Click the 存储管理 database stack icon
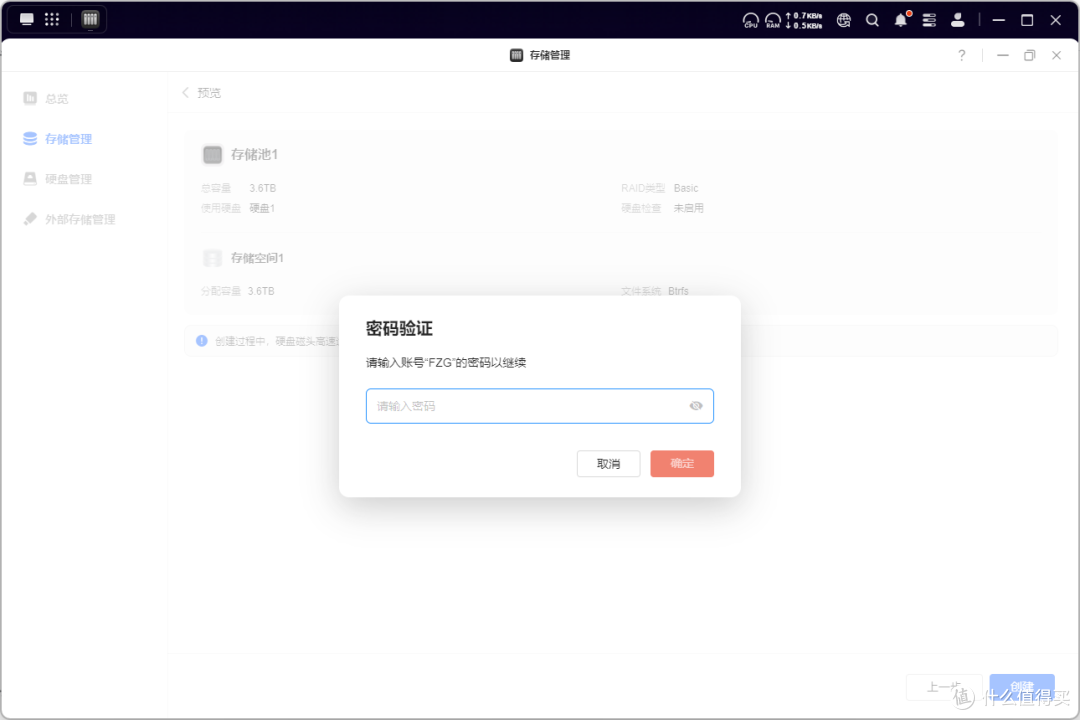Image resolution: width=1080 pixels, height=720 pixels. tap(30, 138)
